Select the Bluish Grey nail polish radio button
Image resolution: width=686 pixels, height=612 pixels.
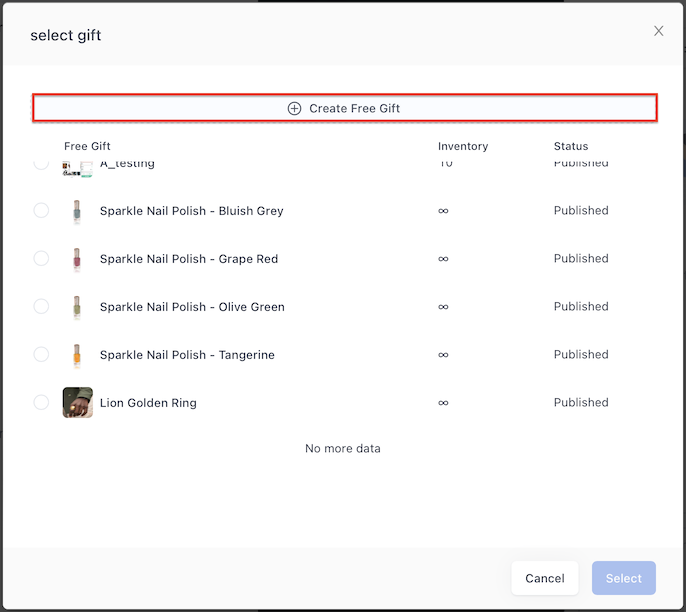[41, 210]
